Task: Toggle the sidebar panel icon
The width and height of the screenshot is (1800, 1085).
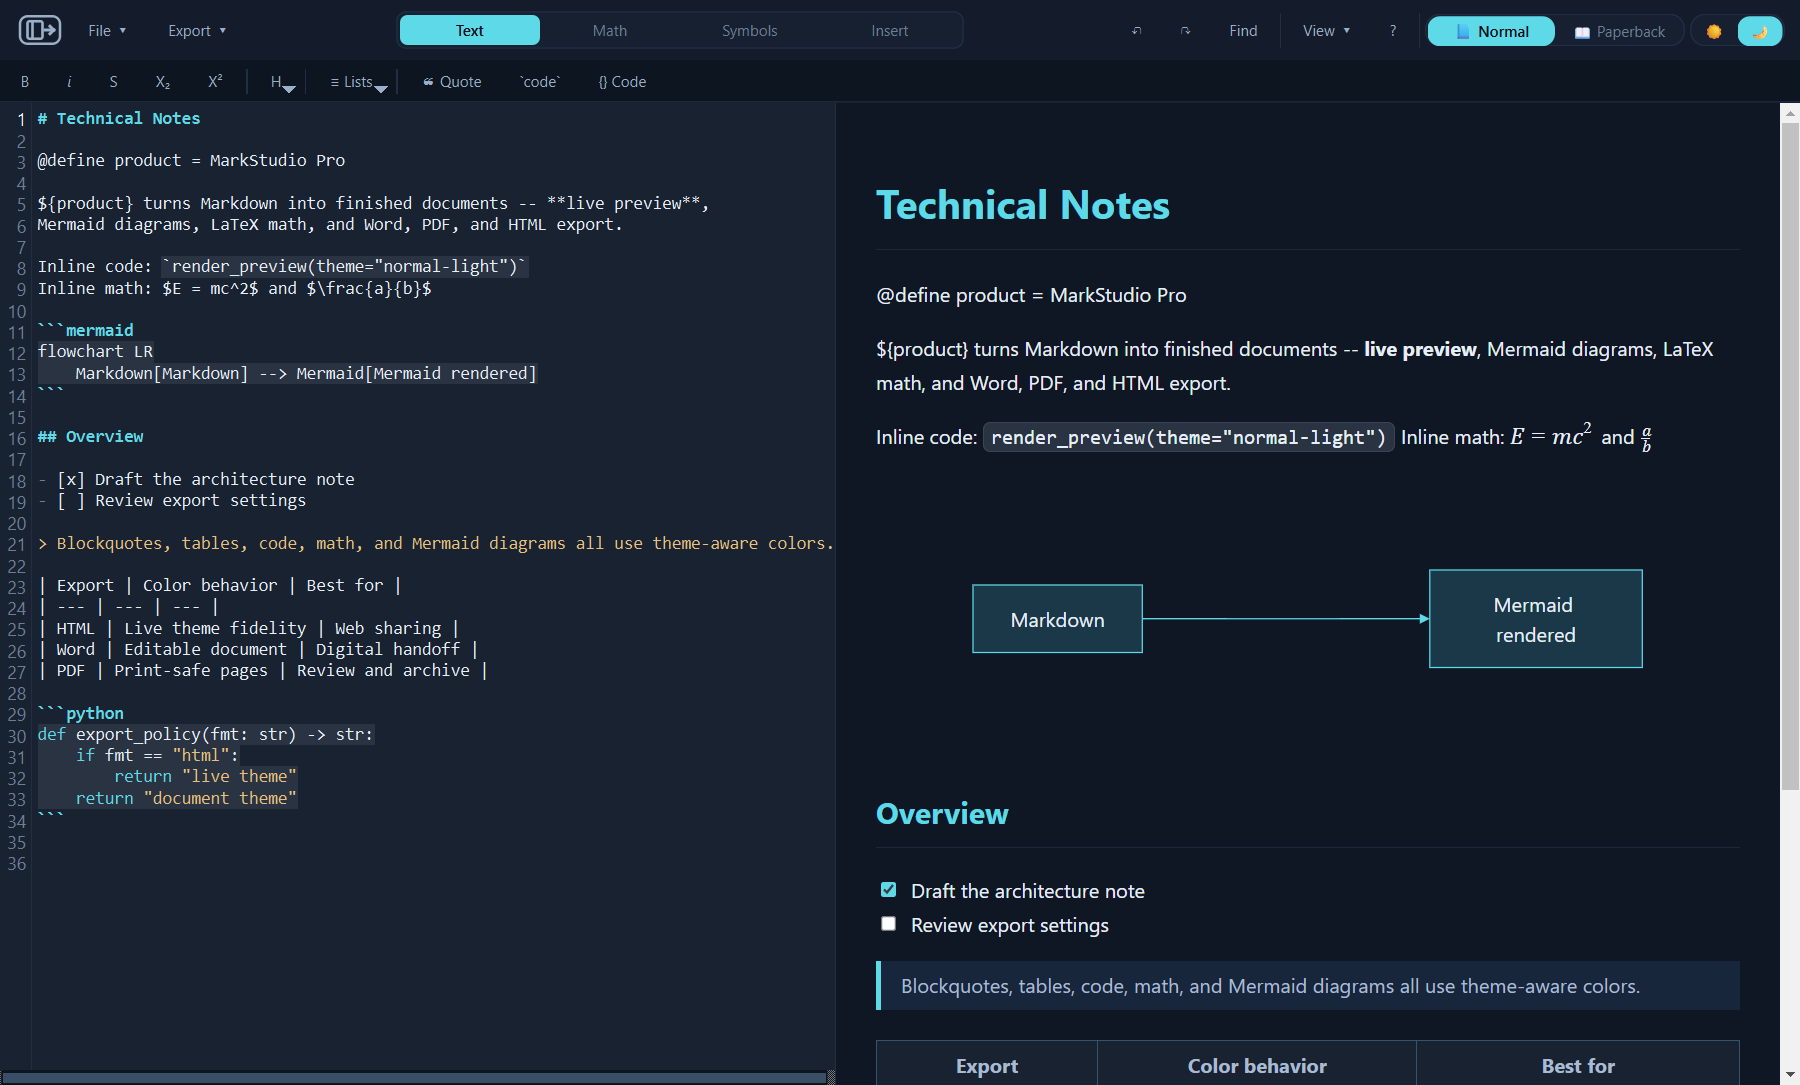Action: tap(40, 30)
